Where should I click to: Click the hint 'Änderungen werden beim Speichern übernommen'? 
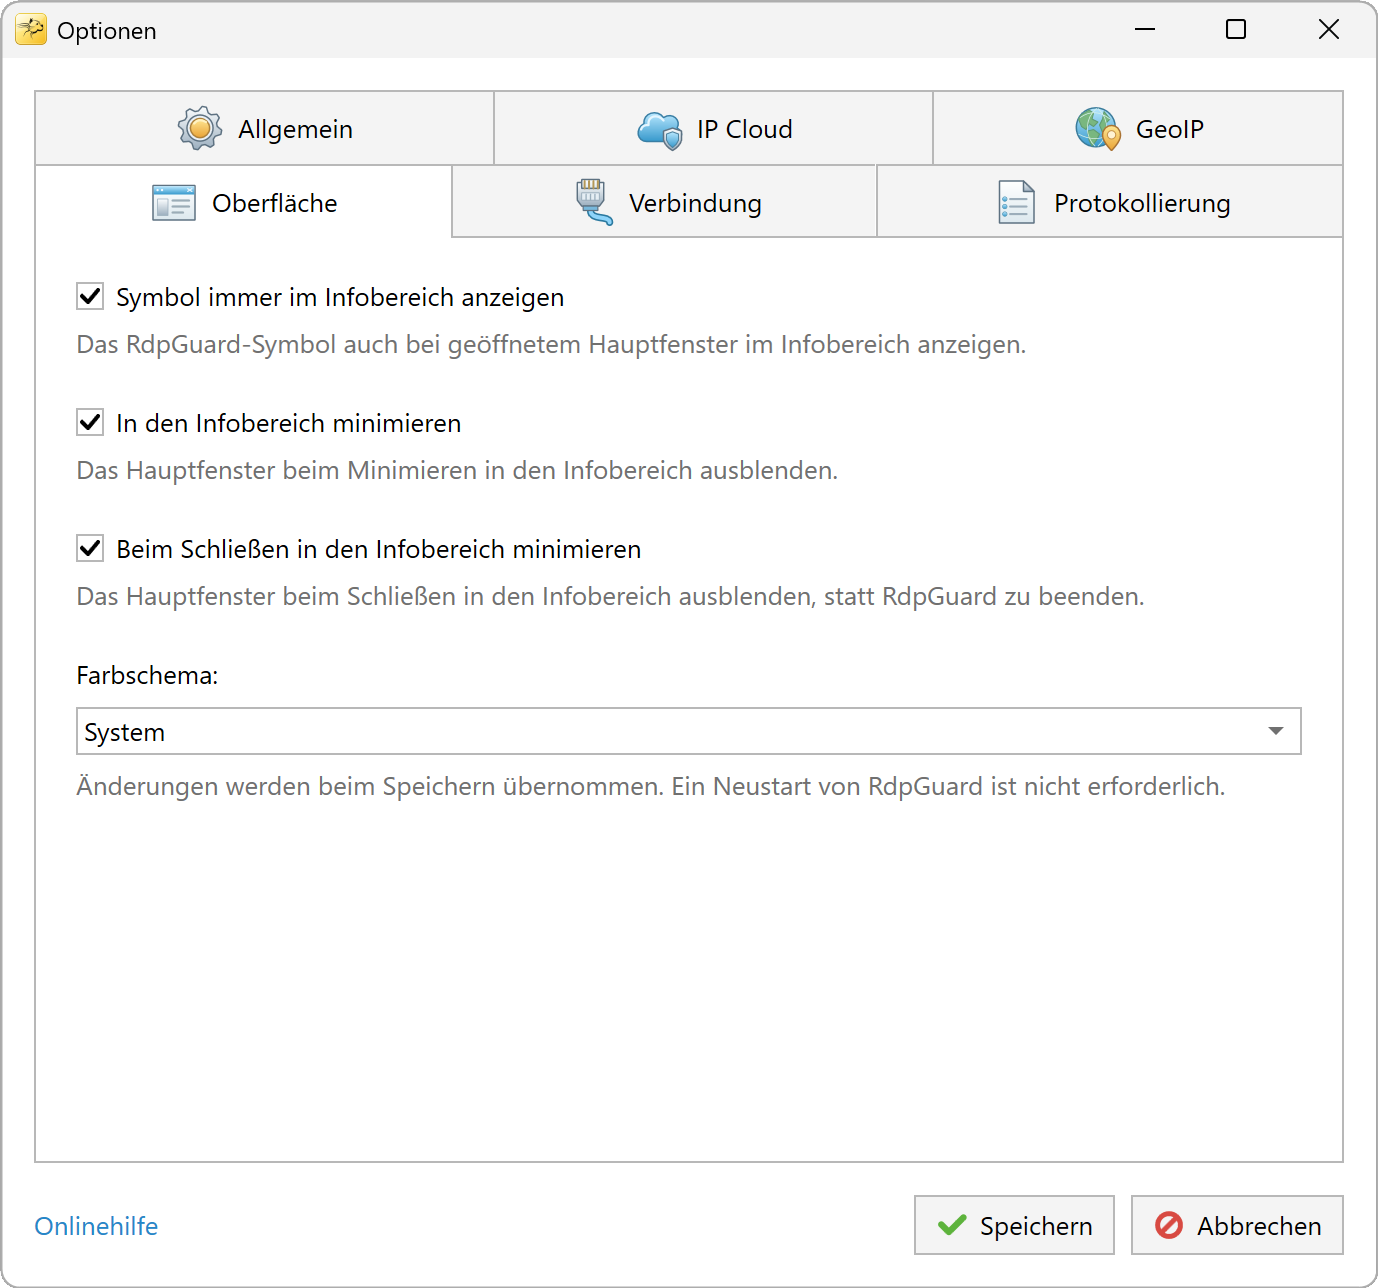click(x=651, y=786)
